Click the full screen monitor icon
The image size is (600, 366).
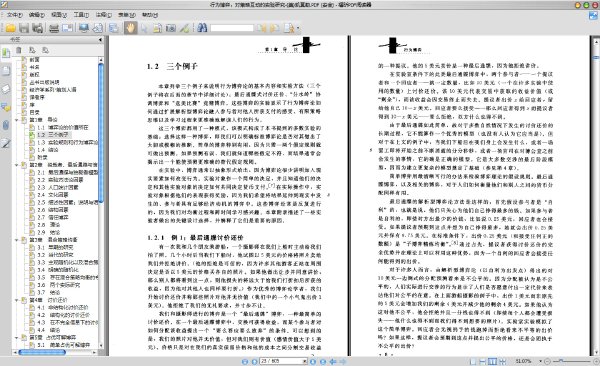click(x=84, y=28)
